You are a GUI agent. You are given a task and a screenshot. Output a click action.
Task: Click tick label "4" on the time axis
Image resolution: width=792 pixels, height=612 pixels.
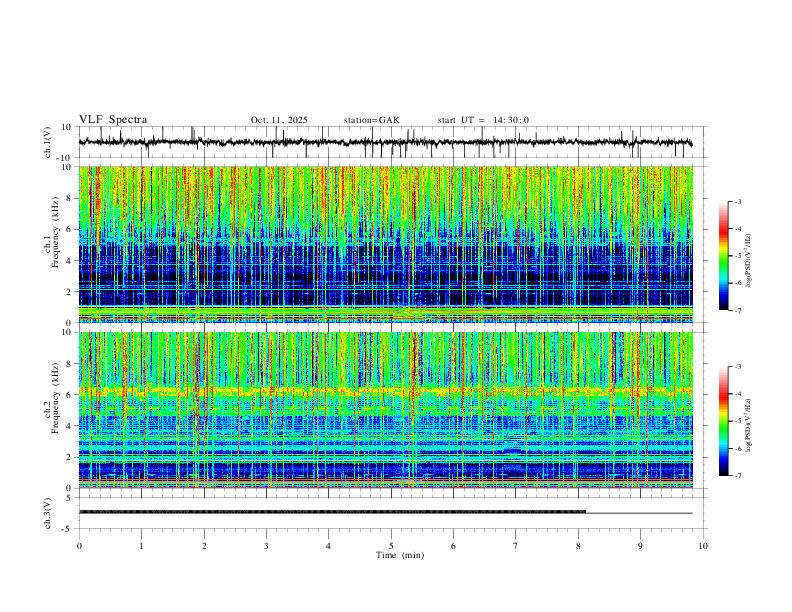[x=328, y=546]
